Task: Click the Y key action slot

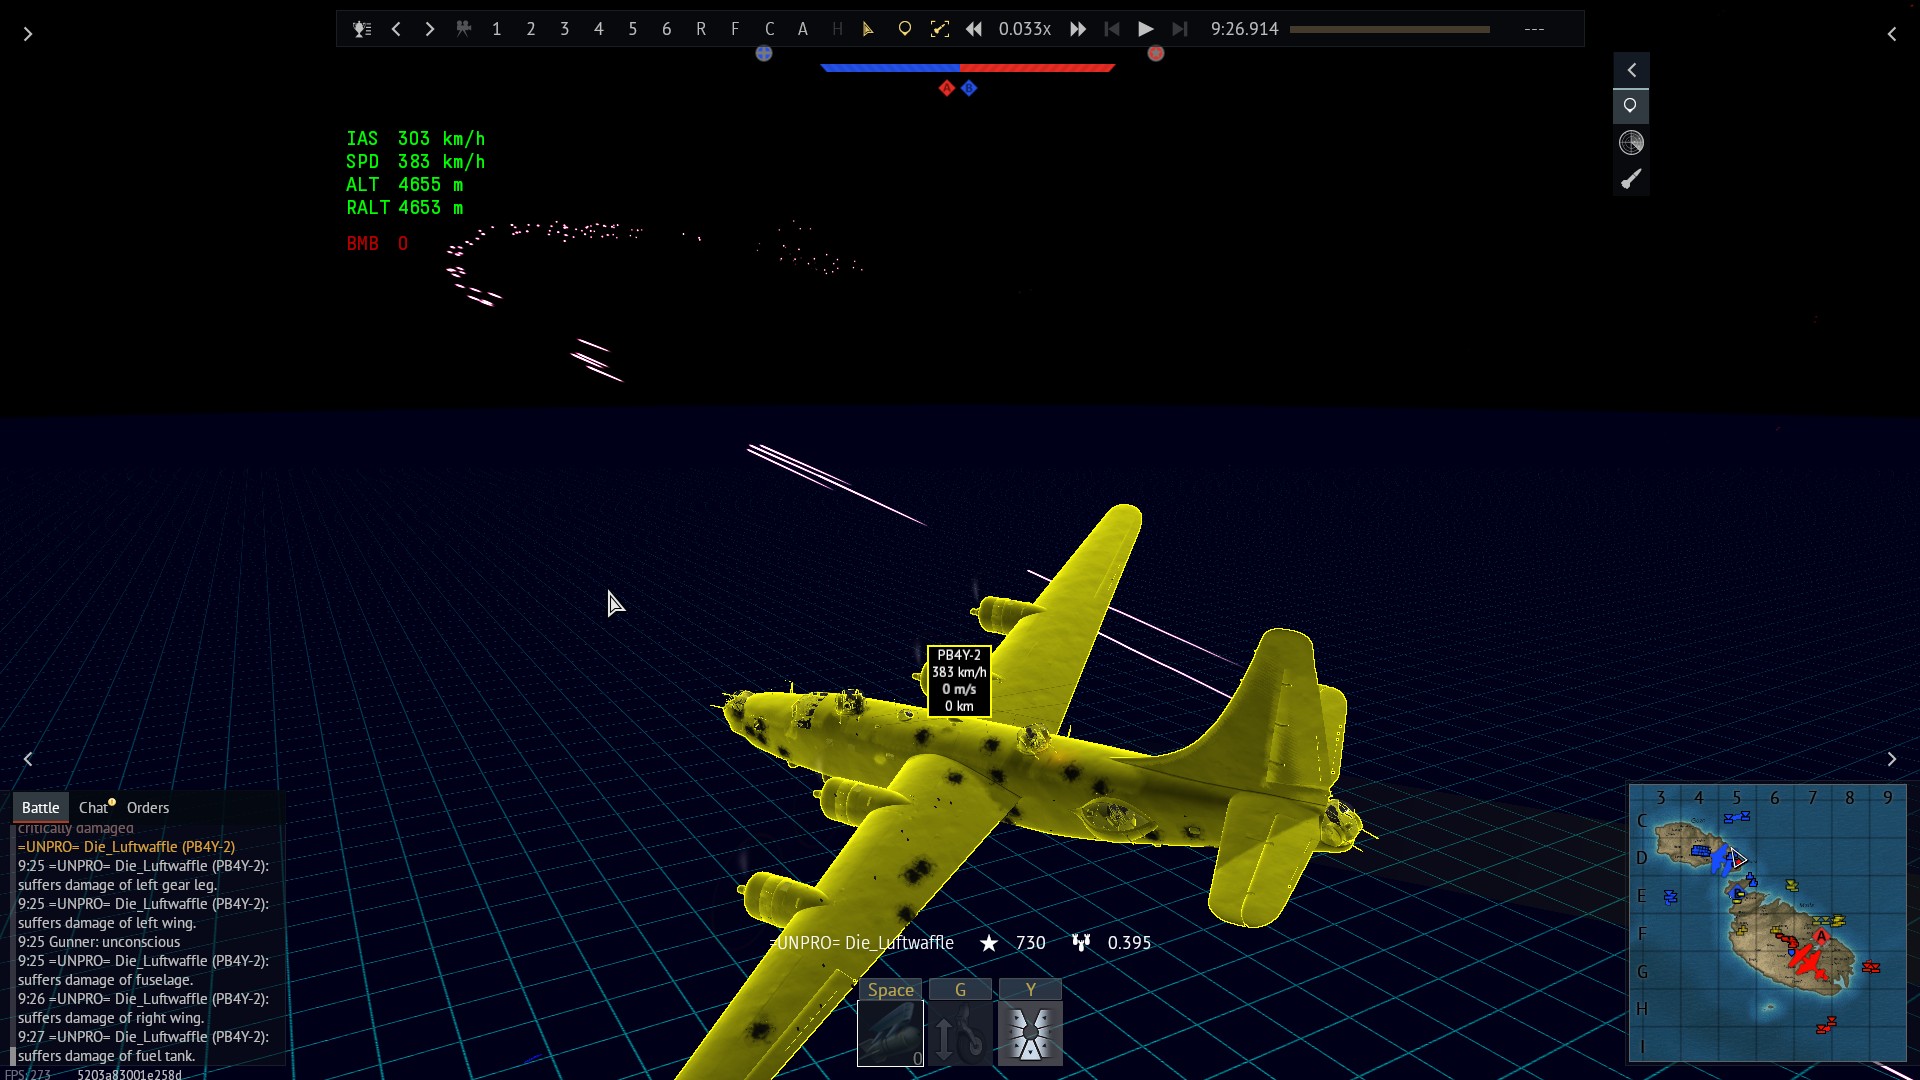Action: (1030, 989)
